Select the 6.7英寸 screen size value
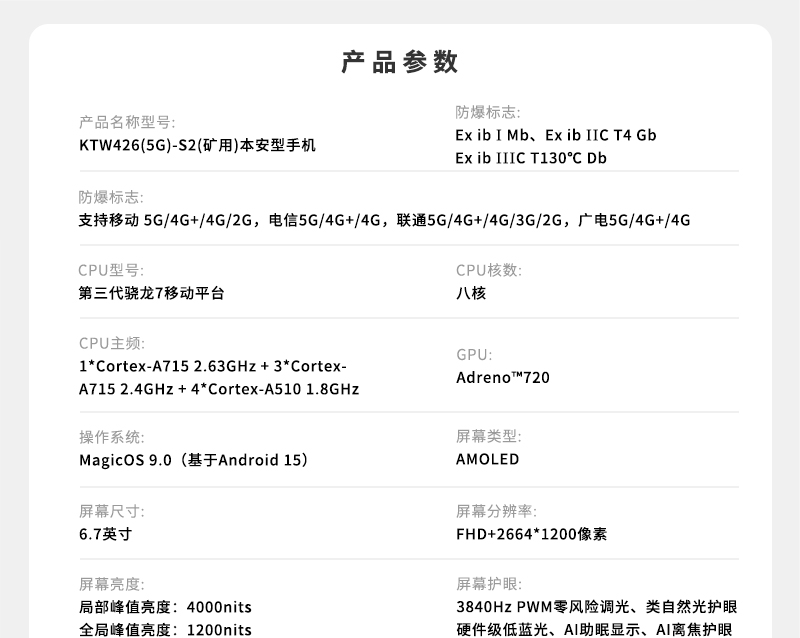 (x=105, y=534)
